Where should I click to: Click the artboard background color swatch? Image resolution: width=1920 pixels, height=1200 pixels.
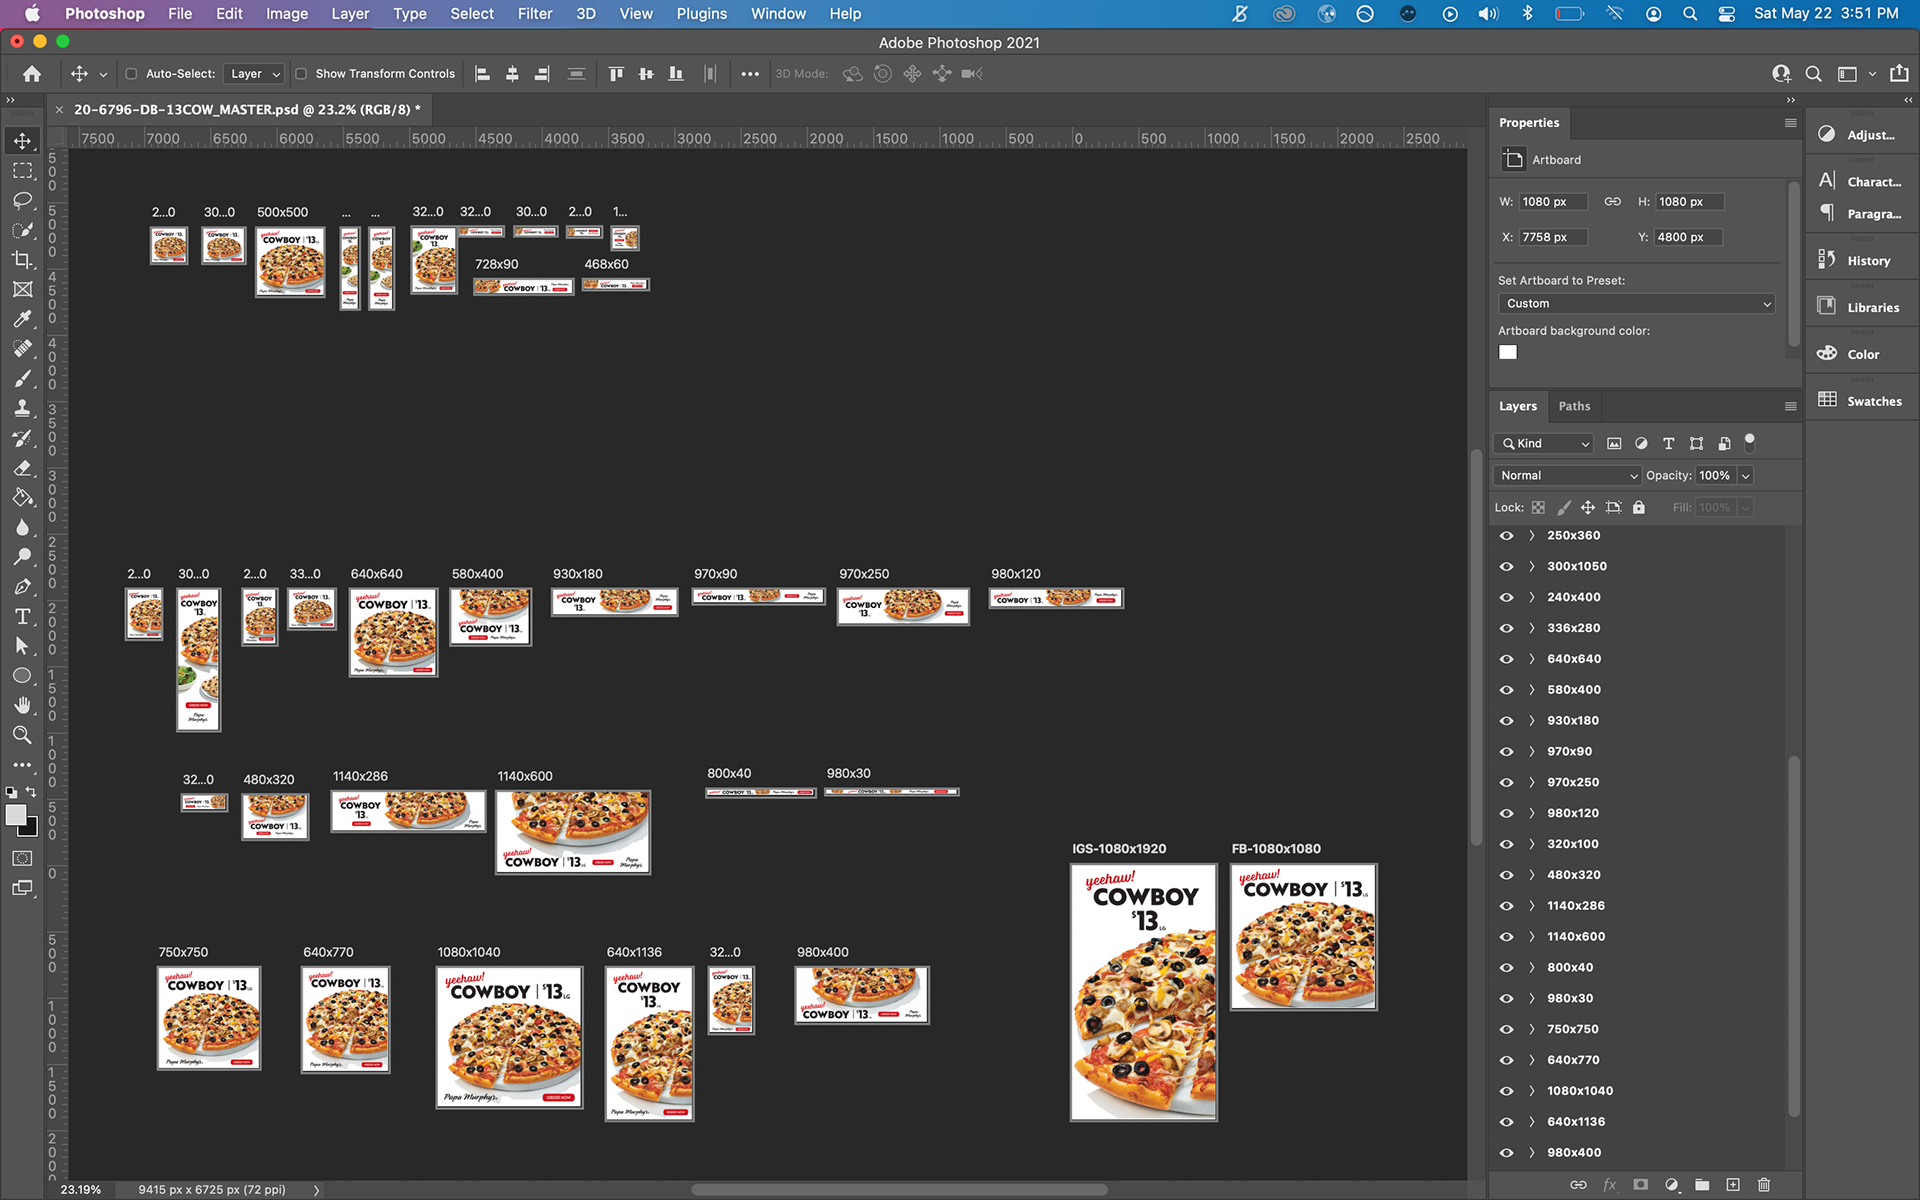[1508, 352]
